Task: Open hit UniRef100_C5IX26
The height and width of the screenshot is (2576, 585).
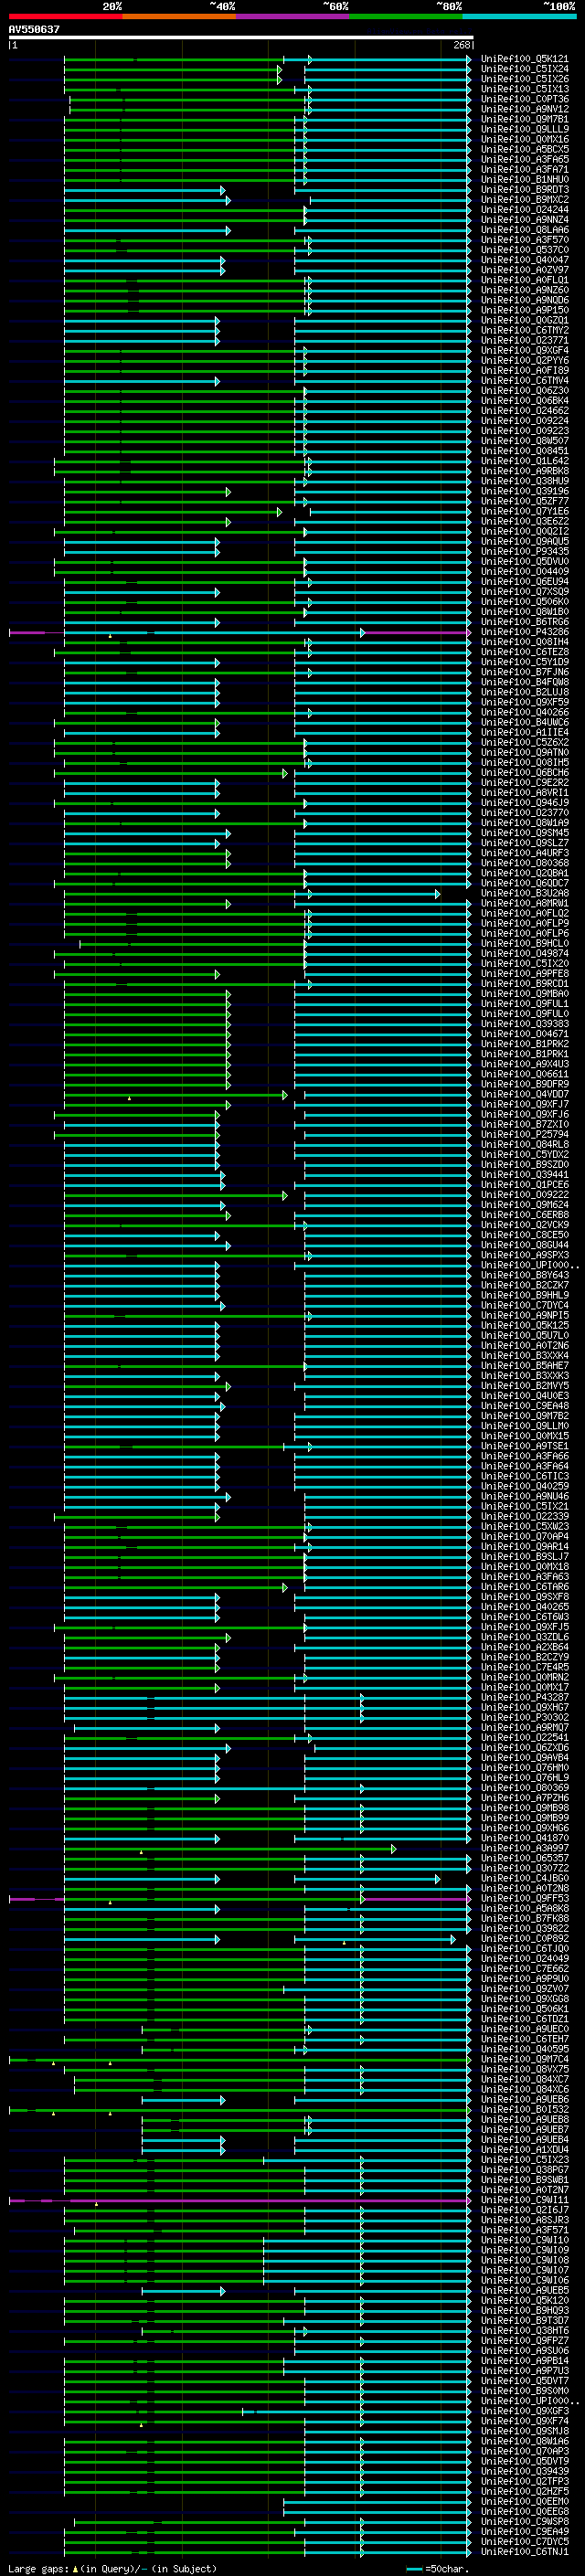Action: 524,79
